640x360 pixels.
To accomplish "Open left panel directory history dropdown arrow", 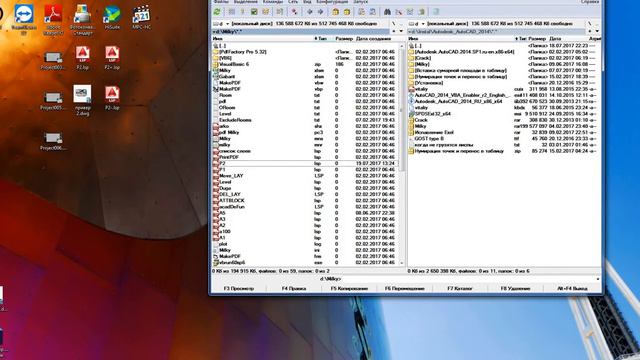I will click(x=401, y=31).
